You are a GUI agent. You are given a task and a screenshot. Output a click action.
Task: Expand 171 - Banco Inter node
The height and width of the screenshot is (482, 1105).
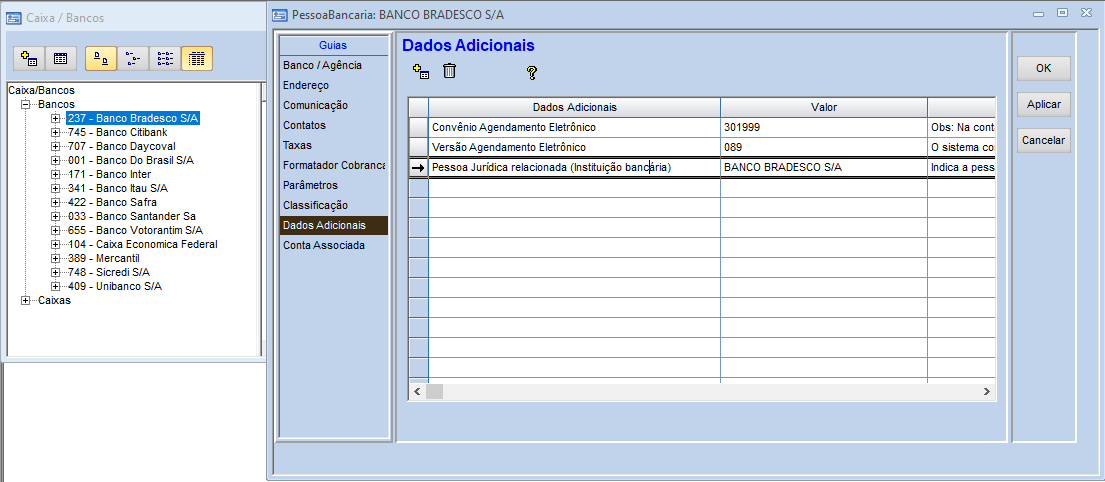[56, 174]
